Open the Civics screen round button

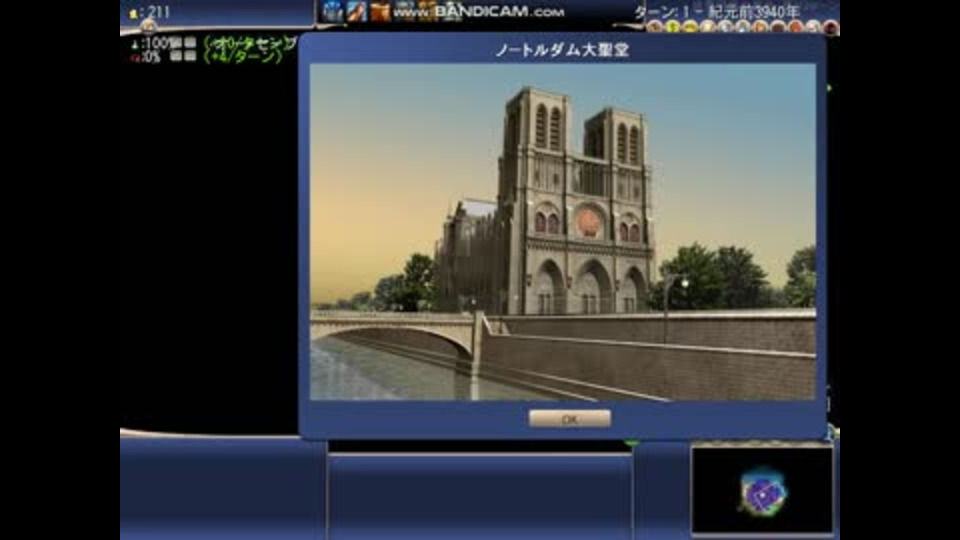point(690,26)
